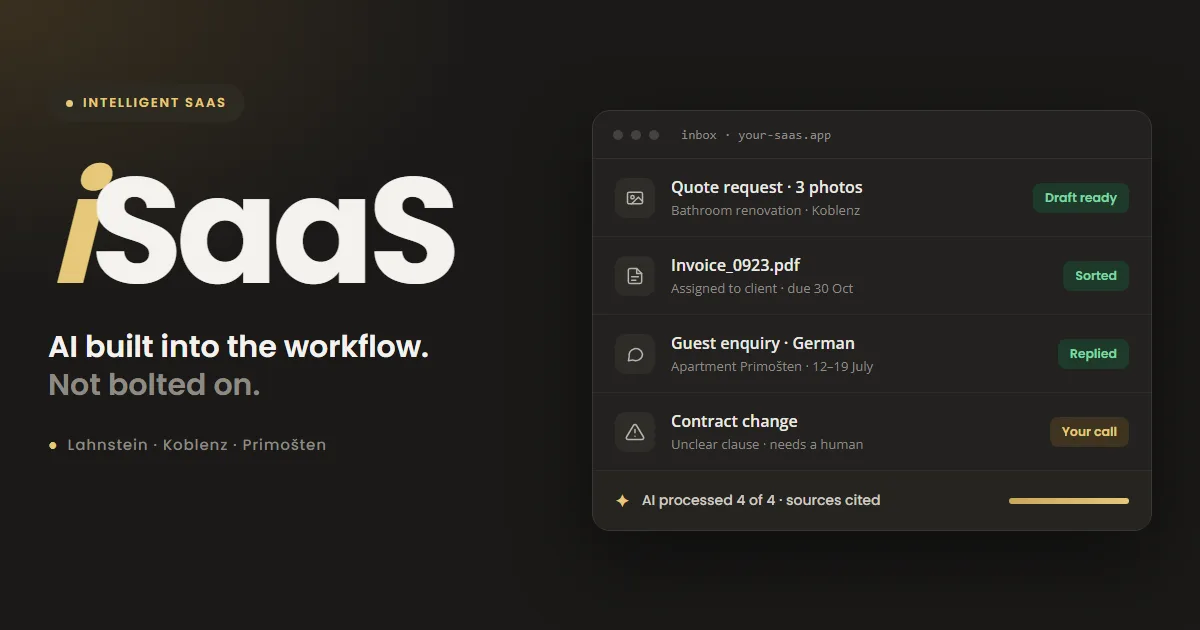Click the sparkle icon beside AI processed
1200x630 pixels.
point(622,501)
